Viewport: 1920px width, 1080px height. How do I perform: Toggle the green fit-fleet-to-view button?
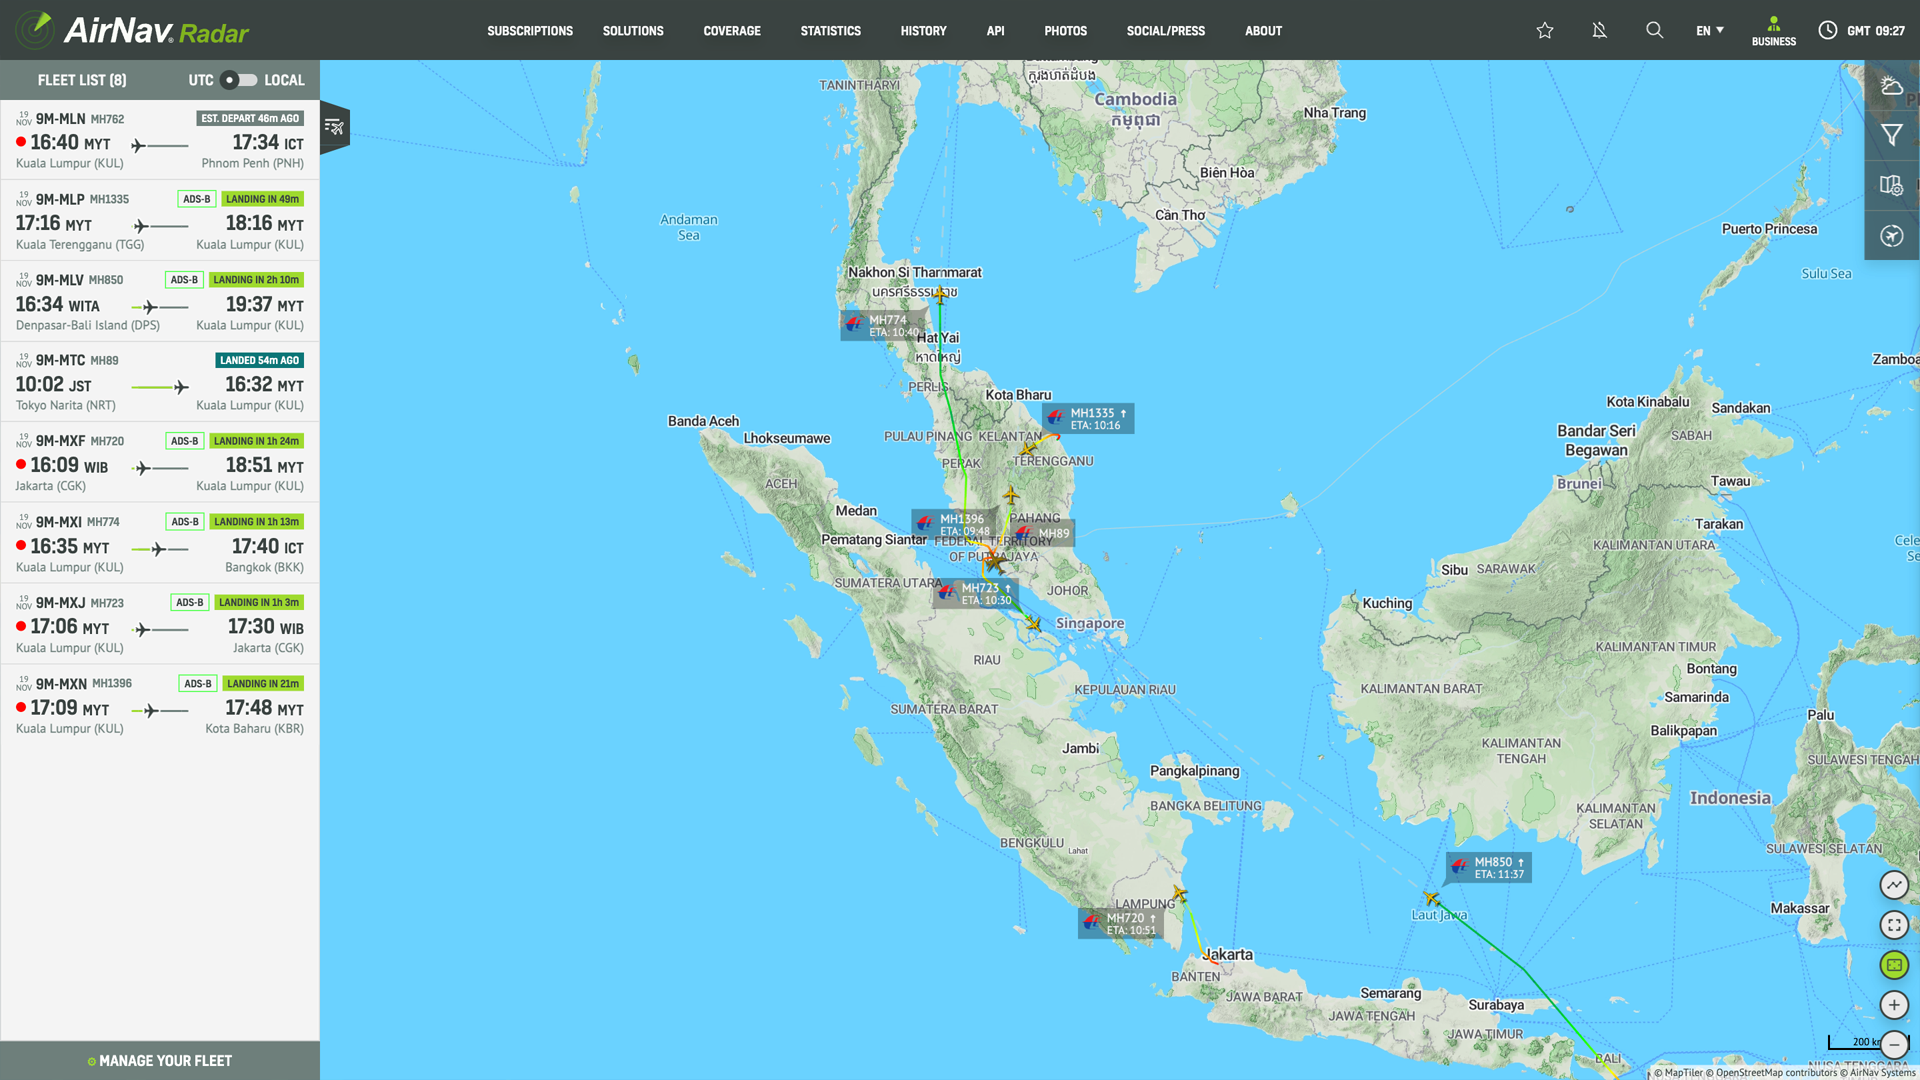[1894, 965]
